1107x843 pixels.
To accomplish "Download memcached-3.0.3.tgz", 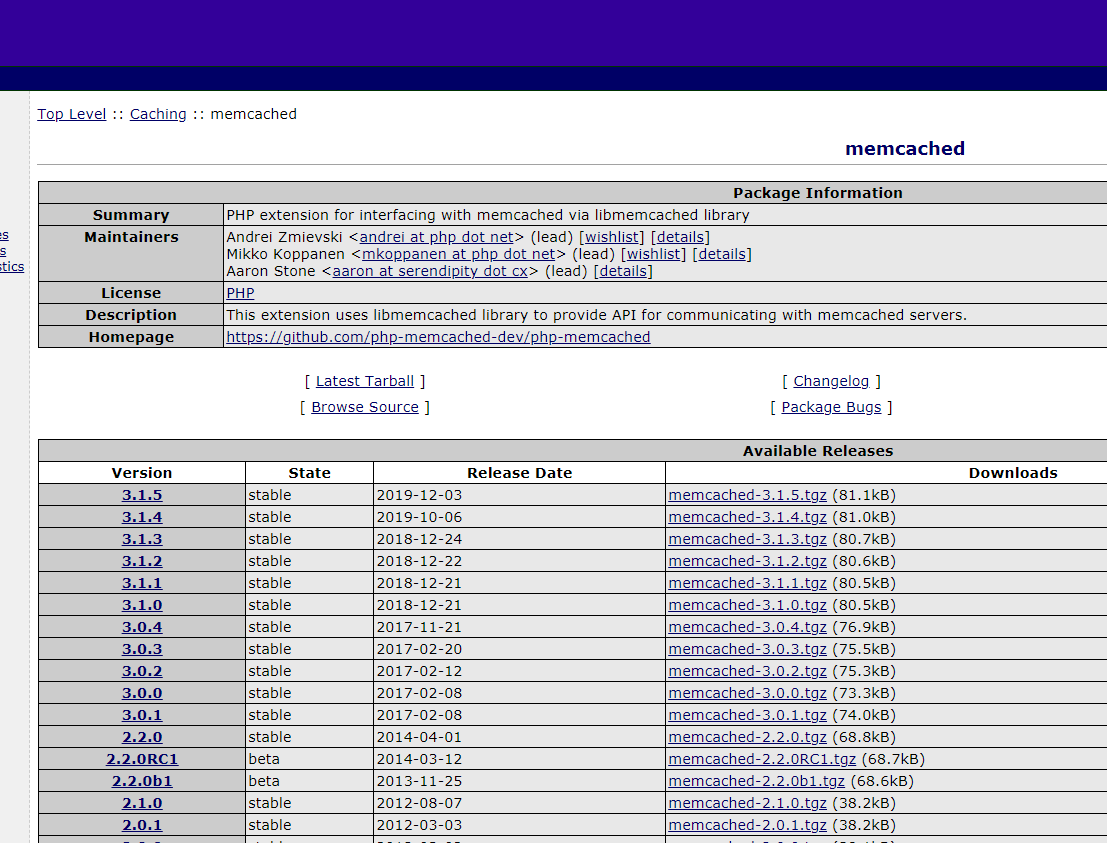I will coord(748,649).
